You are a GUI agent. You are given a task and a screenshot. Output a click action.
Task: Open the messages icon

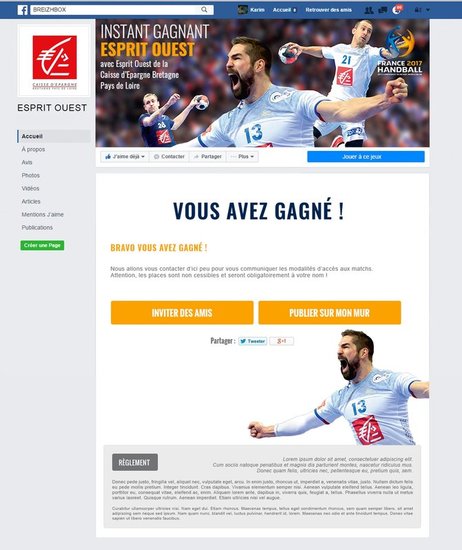point(383,10)
